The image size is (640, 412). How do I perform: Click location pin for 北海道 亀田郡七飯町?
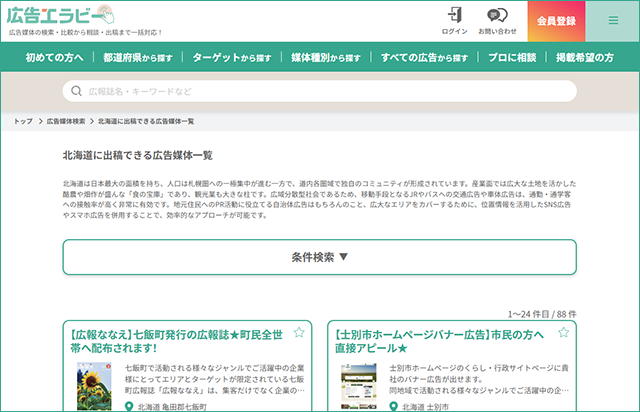(x=128, y=407)
